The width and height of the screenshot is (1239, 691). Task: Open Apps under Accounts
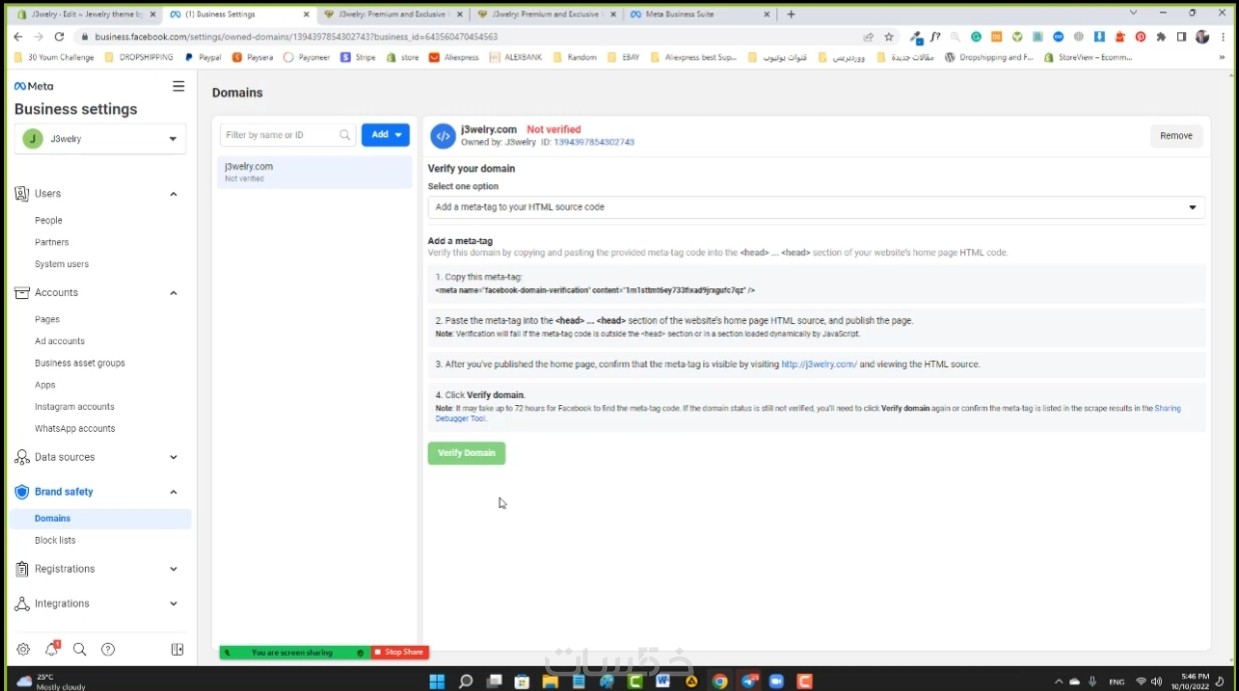tap(45, 385)
